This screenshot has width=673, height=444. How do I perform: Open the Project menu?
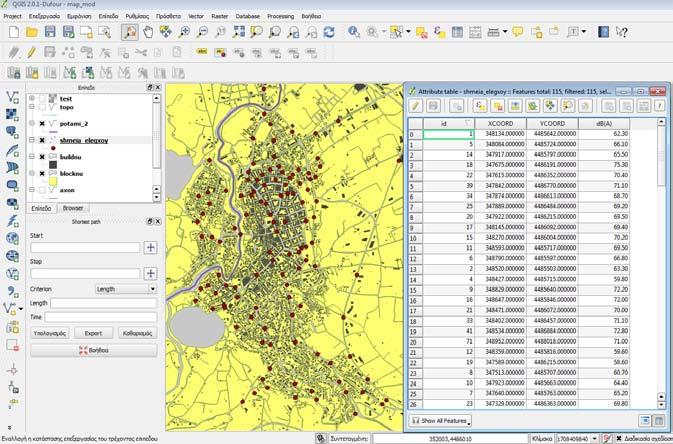12,16
